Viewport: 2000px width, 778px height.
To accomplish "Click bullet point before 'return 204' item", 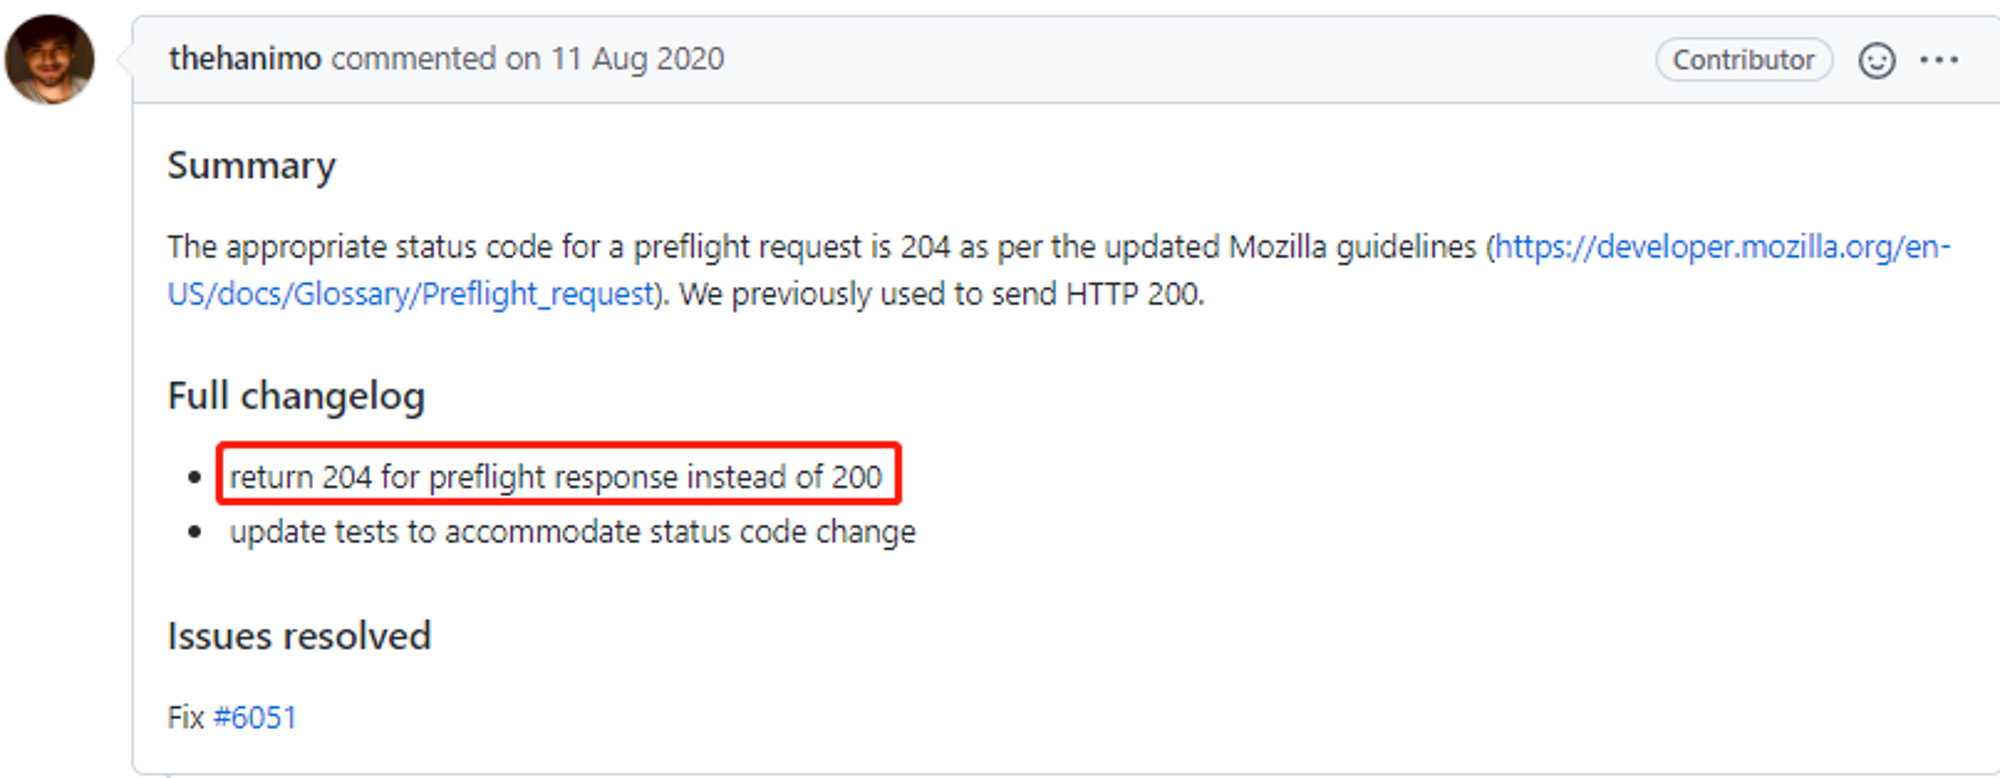I will (195, 478).
